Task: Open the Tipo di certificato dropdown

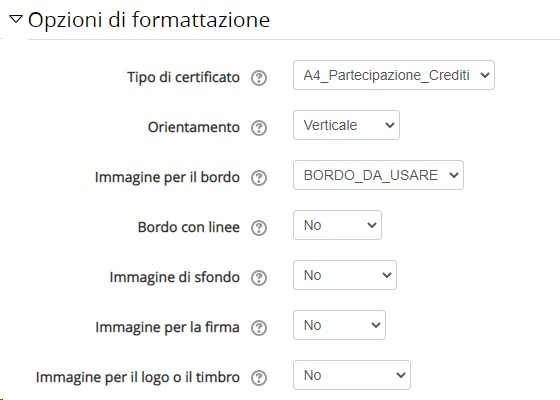Action: click(394, 75)
